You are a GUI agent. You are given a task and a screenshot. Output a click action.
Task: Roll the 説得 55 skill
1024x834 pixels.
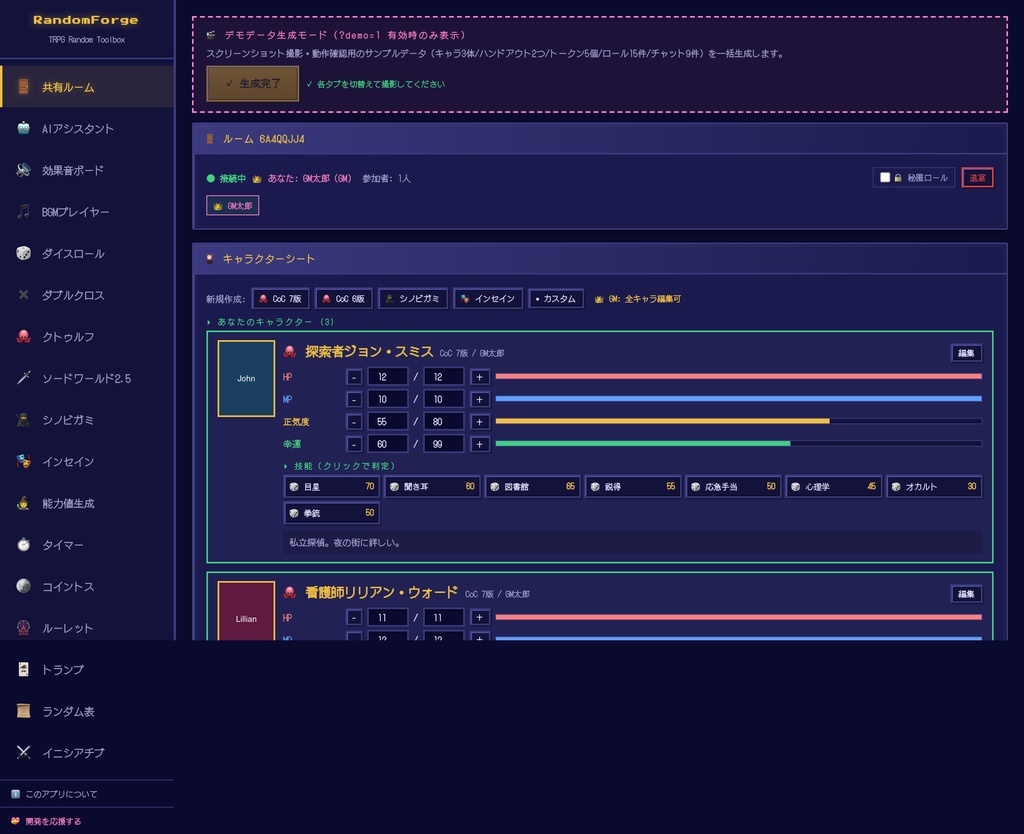[x=633, y=487]
